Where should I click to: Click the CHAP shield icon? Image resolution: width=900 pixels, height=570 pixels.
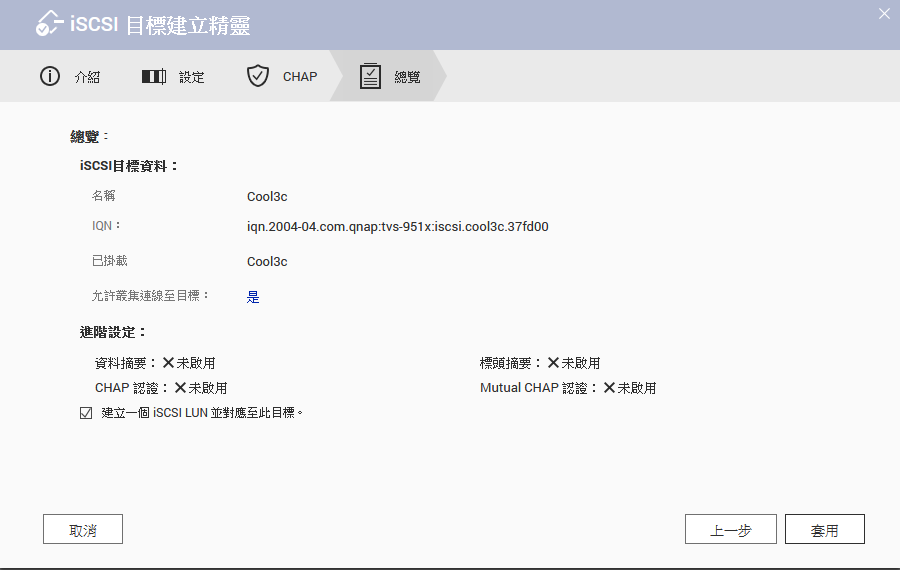(x=258, y=77)
